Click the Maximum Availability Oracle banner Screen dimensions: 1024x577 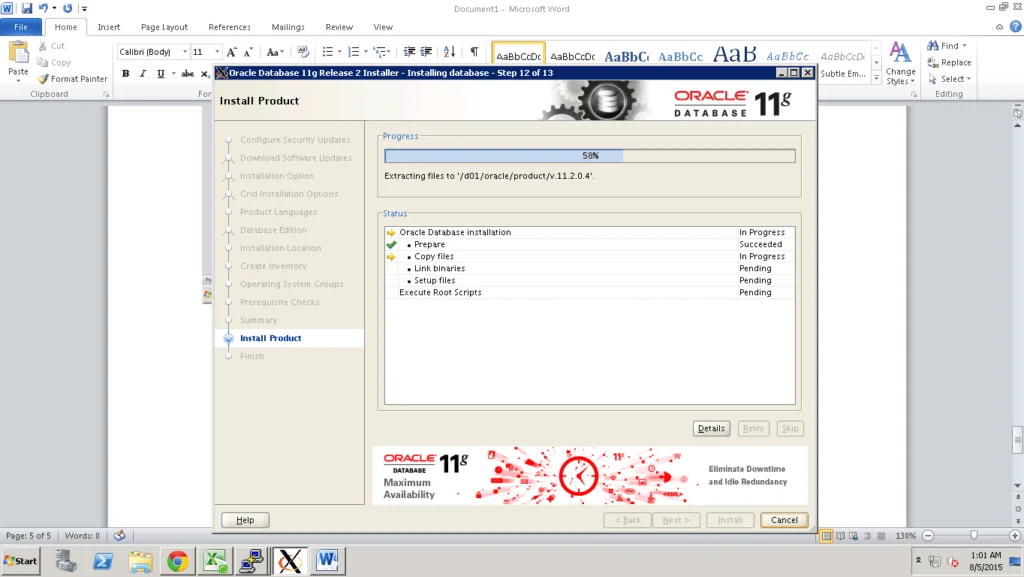point(590,475)
